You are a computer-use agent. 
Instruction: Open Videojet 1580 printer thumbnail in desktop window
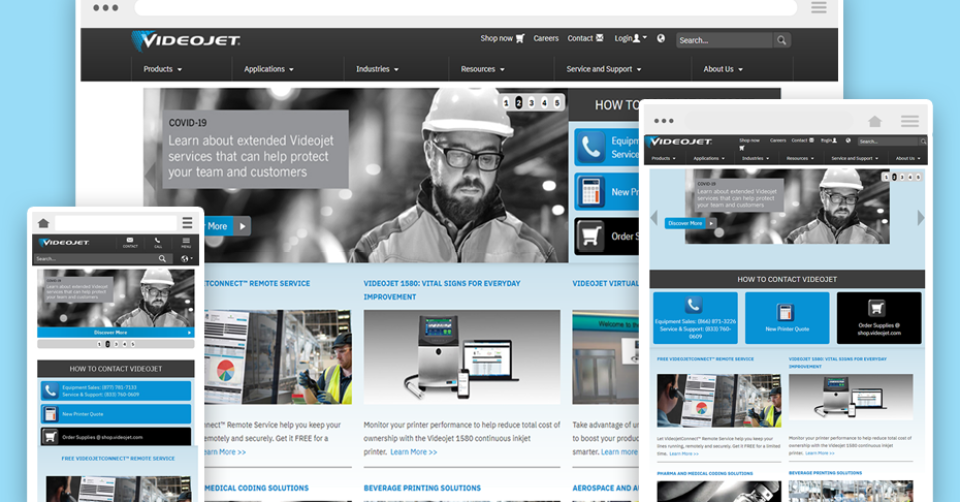[x=462, y=357]
